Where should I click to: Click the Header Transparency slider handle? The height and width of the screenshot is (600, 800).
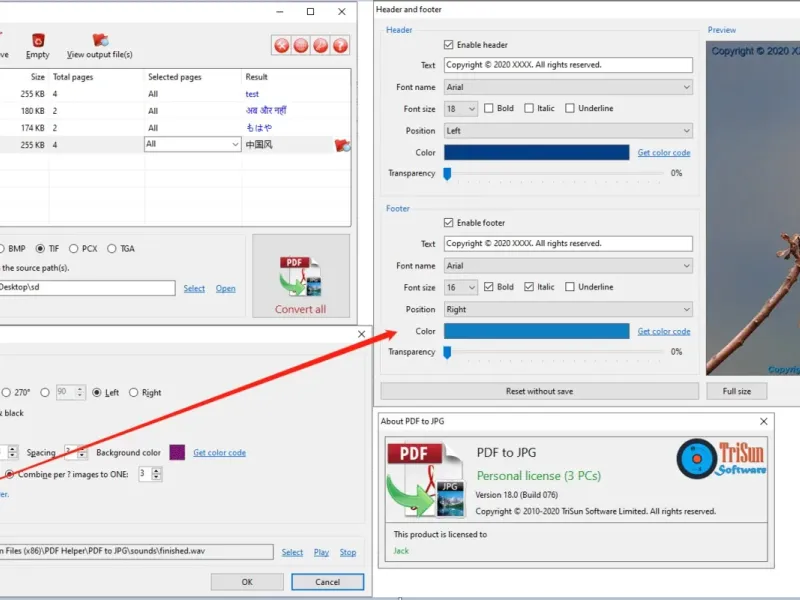[x=447, y=174]
